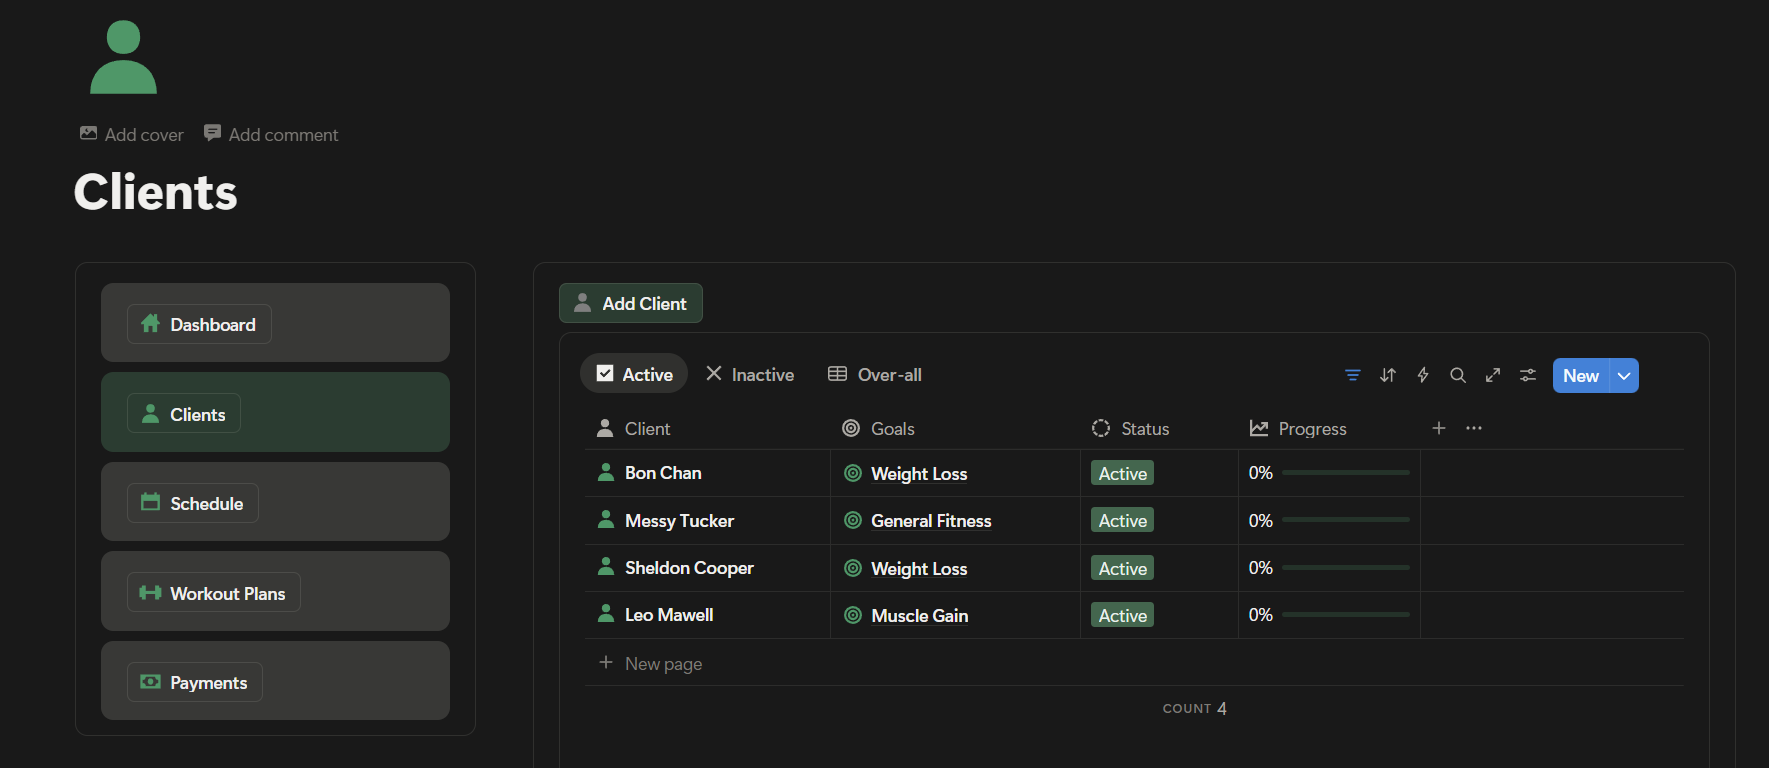This screenshot has height=768, width=1769.
Task: Click Messy Tucker's Active status tag
Action: click(x=1122, y=520)
